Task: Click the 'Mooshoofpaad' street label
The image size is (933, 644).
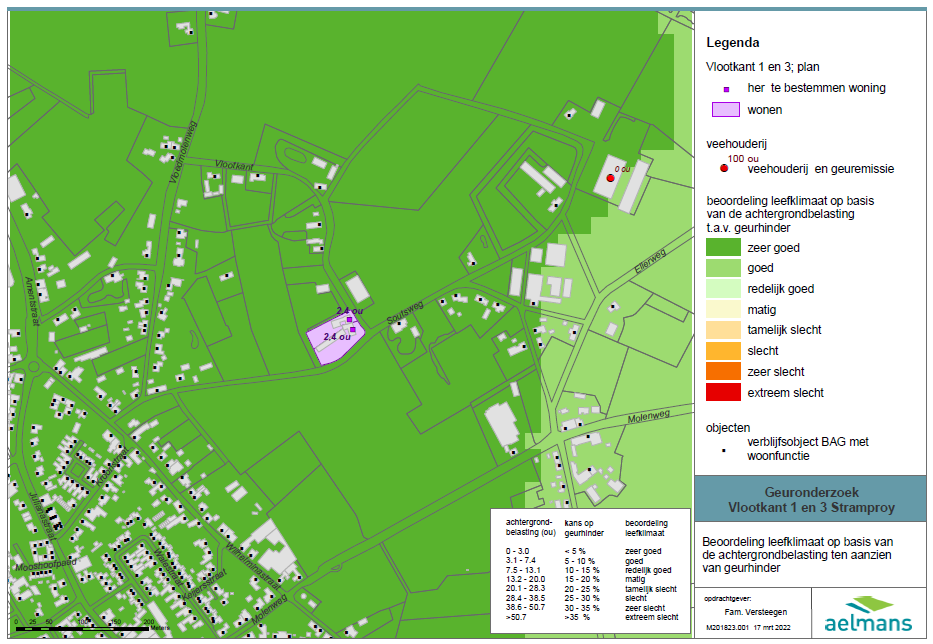Action: point(46,564)
